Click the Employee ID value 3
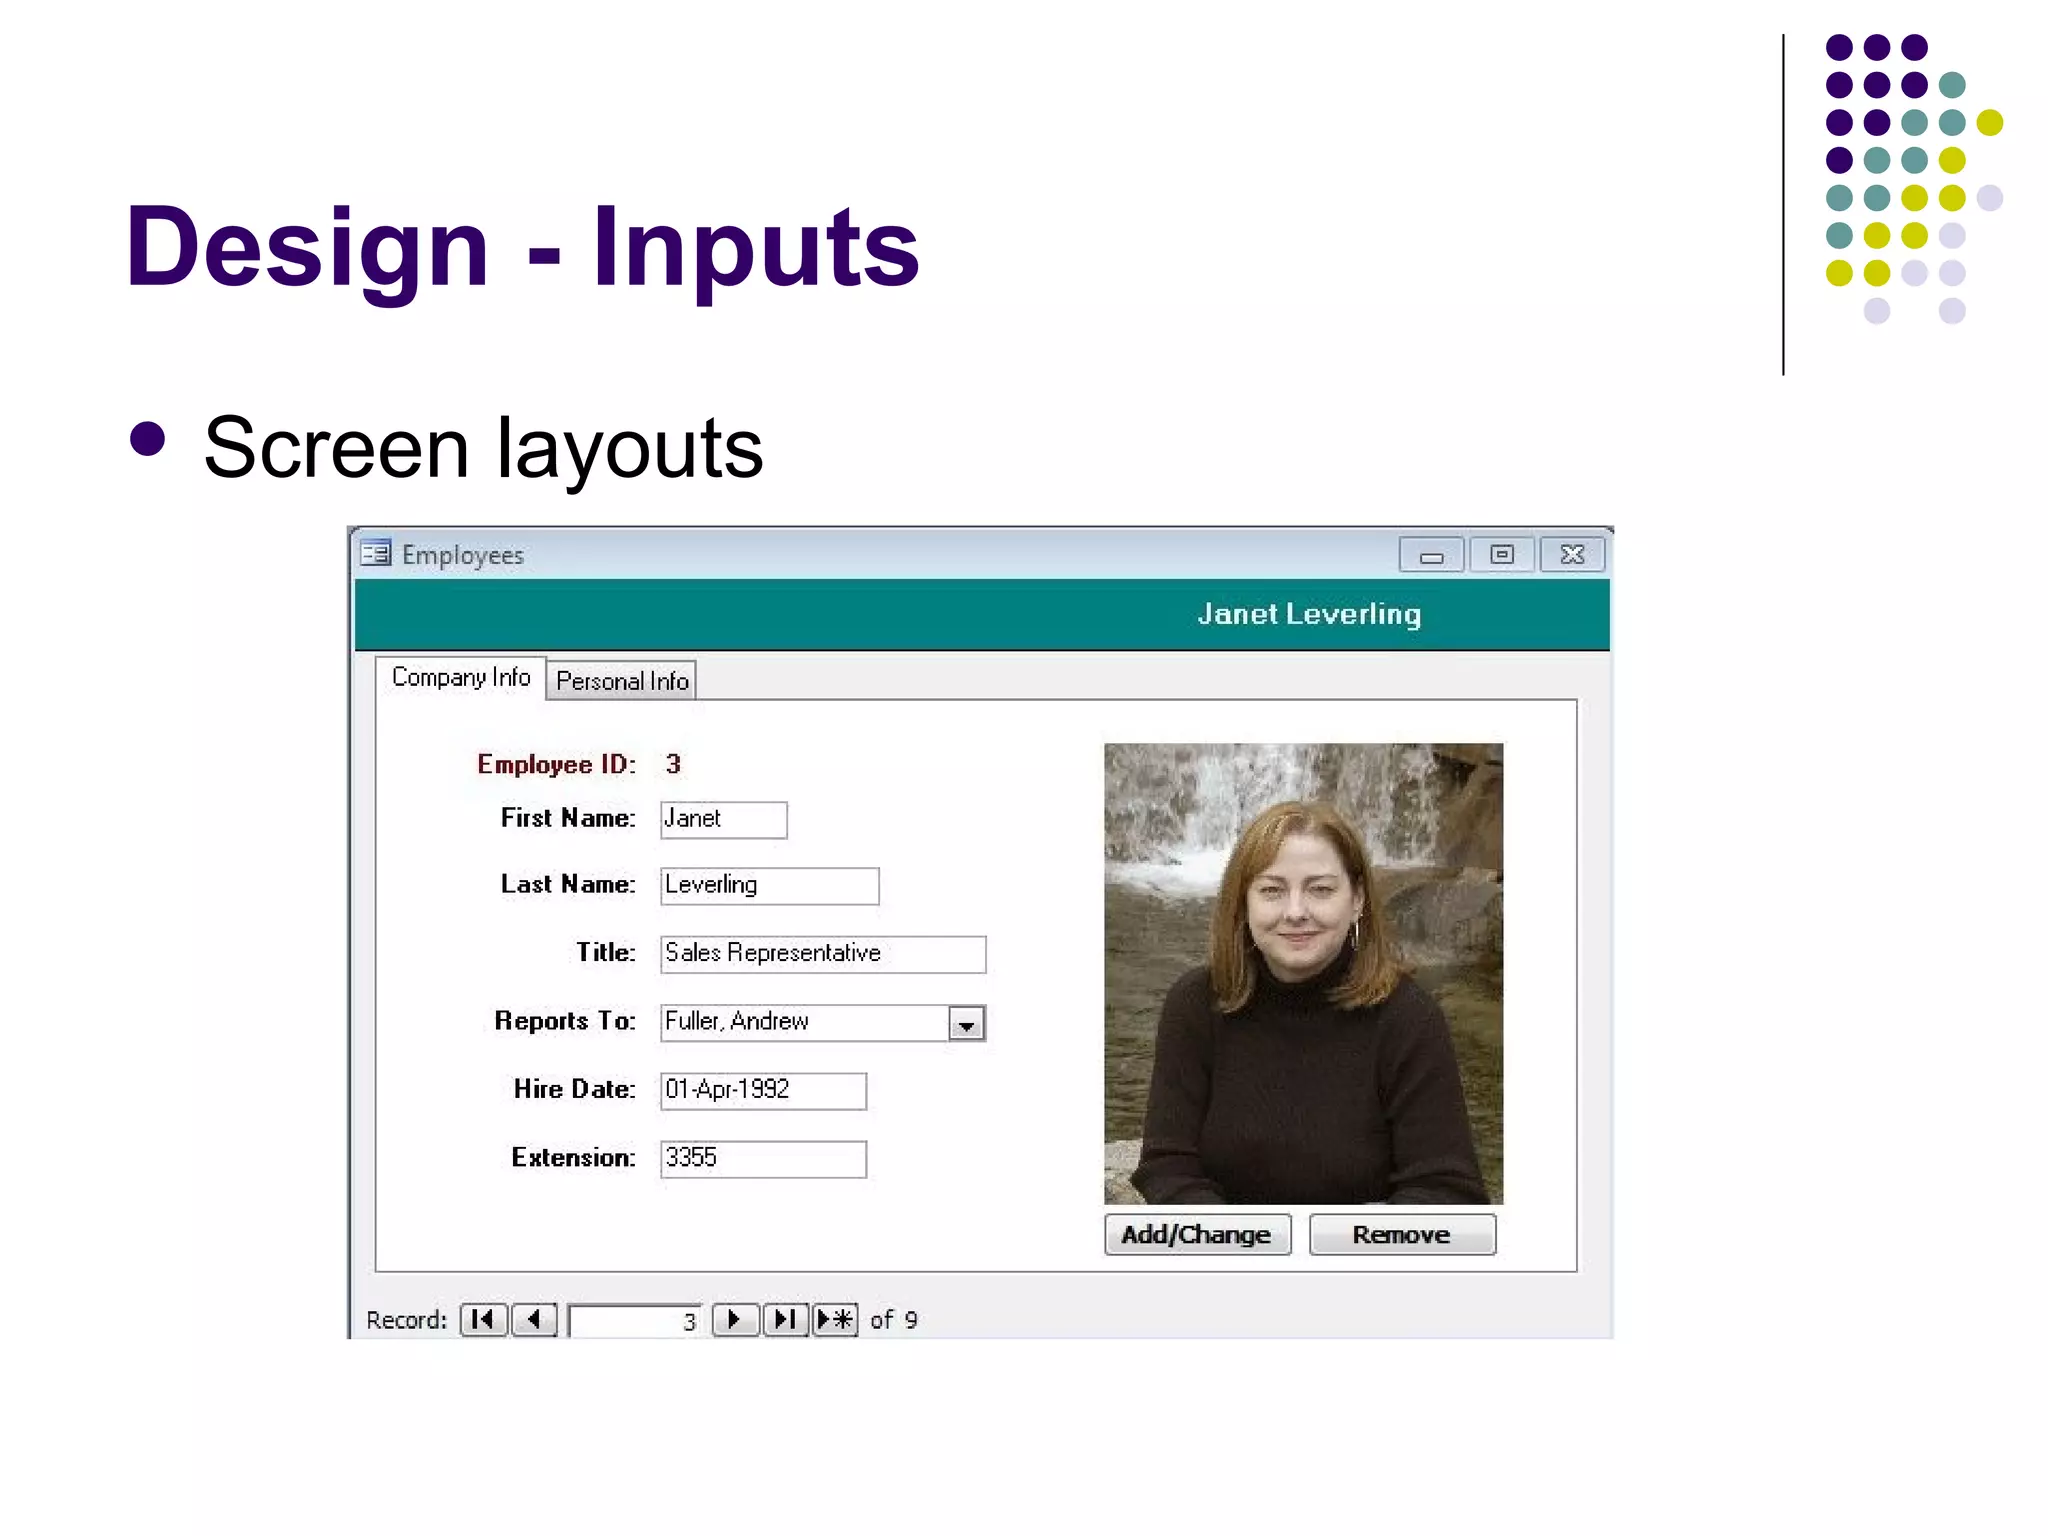Screen dimensions: 2048x1536 (673, 764)
